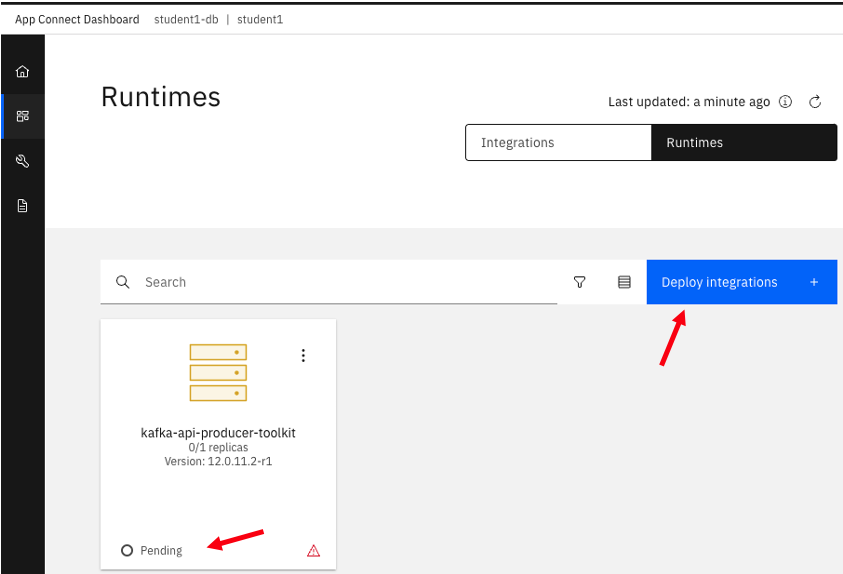Click the document icon in sidebar
The height and width of the screenshot is (574, 843).
(x=22, y=206)
